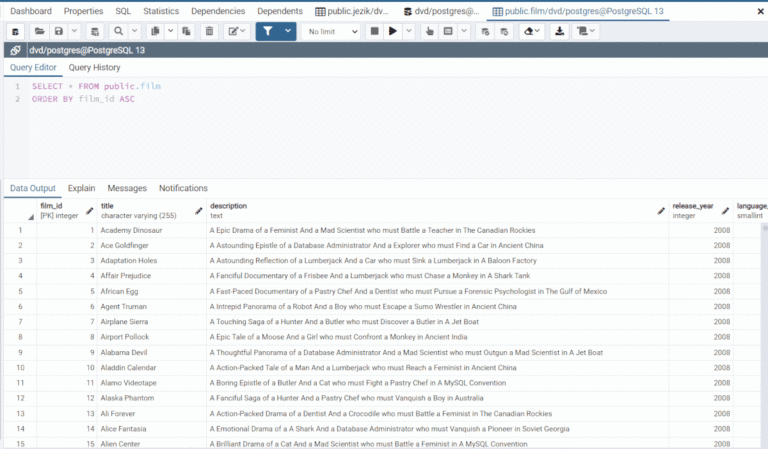Screen dimensions: 768x449
Task: Switch to the dvd/postgres@... query tab
Action: [441, 11]
